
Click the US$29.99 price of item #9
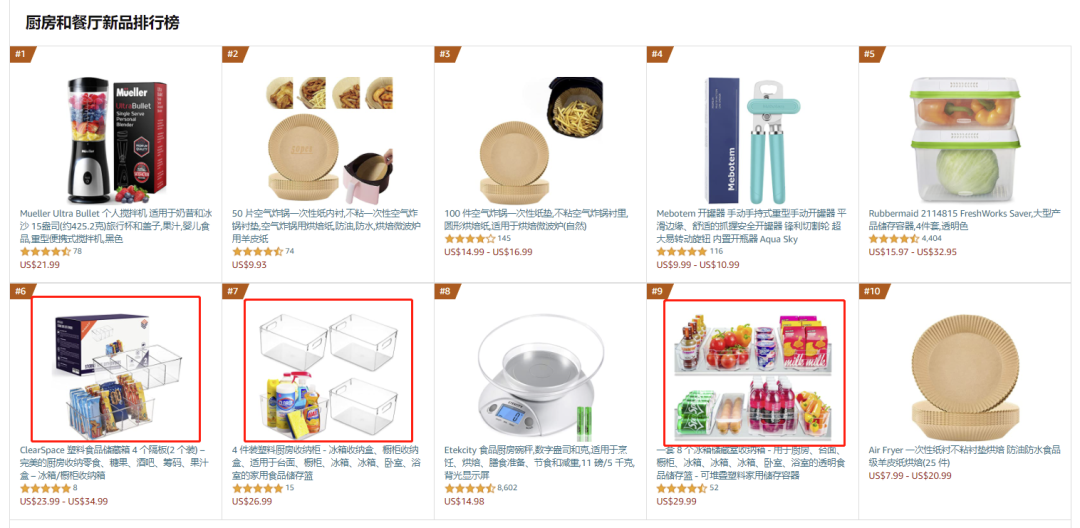tap(676, 501)
